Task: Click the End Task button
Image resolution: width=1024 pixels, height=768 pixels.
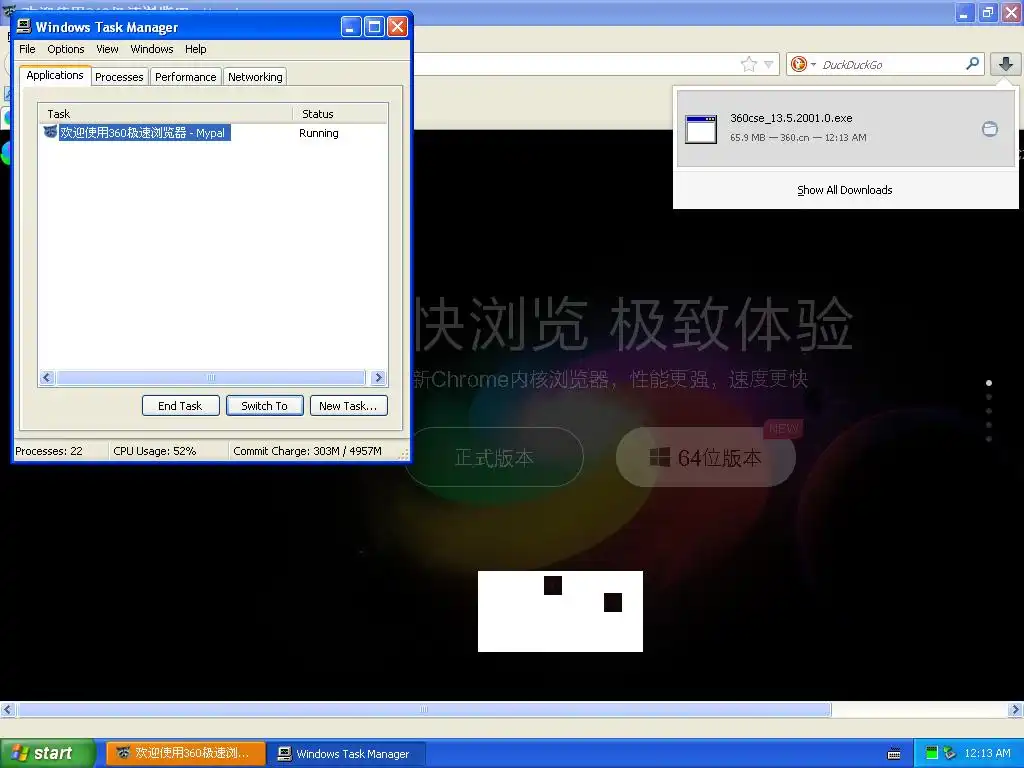Action: pos(180,406)
